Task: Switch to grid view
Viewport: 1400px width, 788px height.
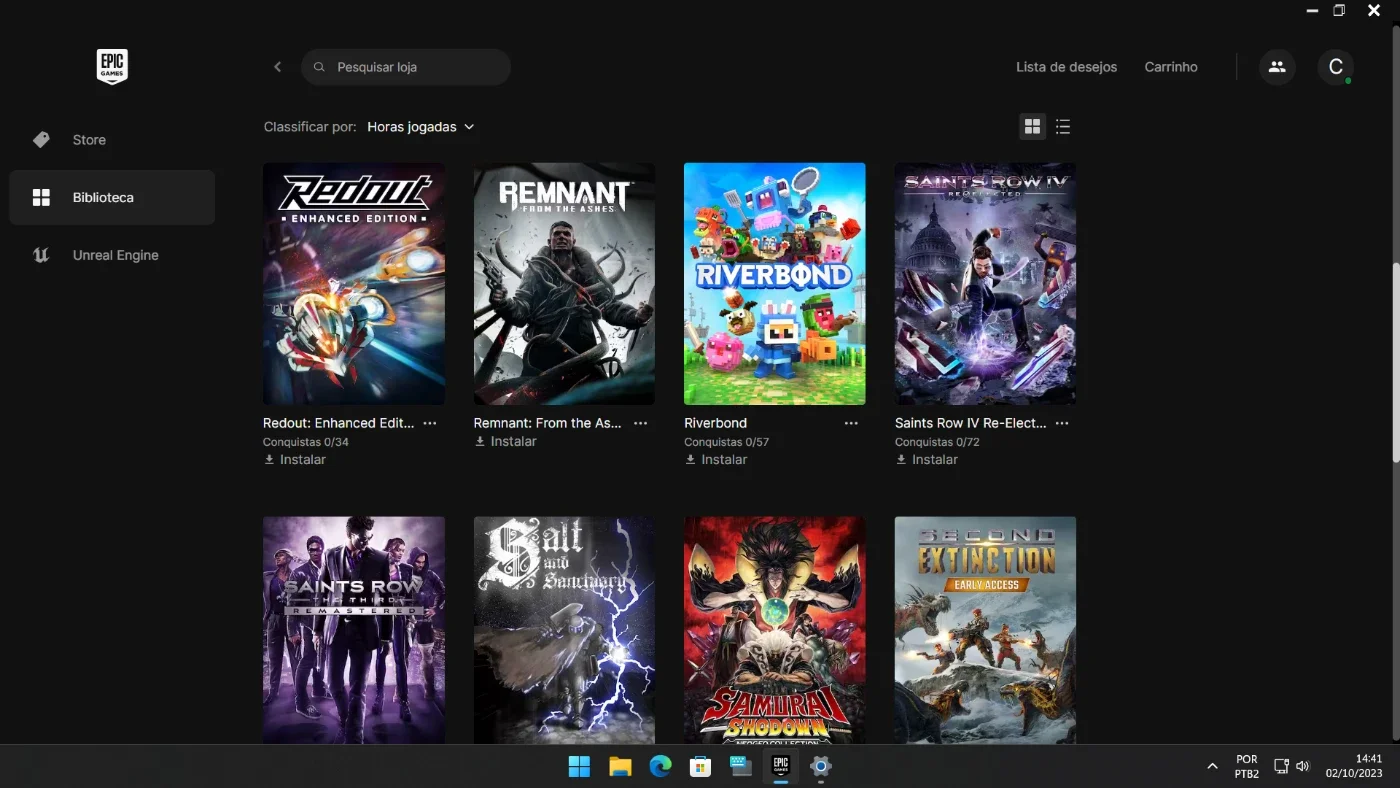Action: pyautogui.click(x=1032, y=126)
